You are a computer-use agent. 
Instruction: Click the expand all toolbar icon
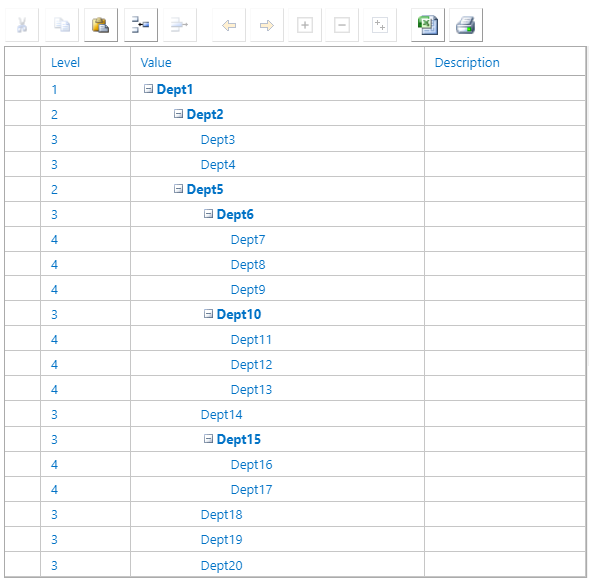click(380, 25)
